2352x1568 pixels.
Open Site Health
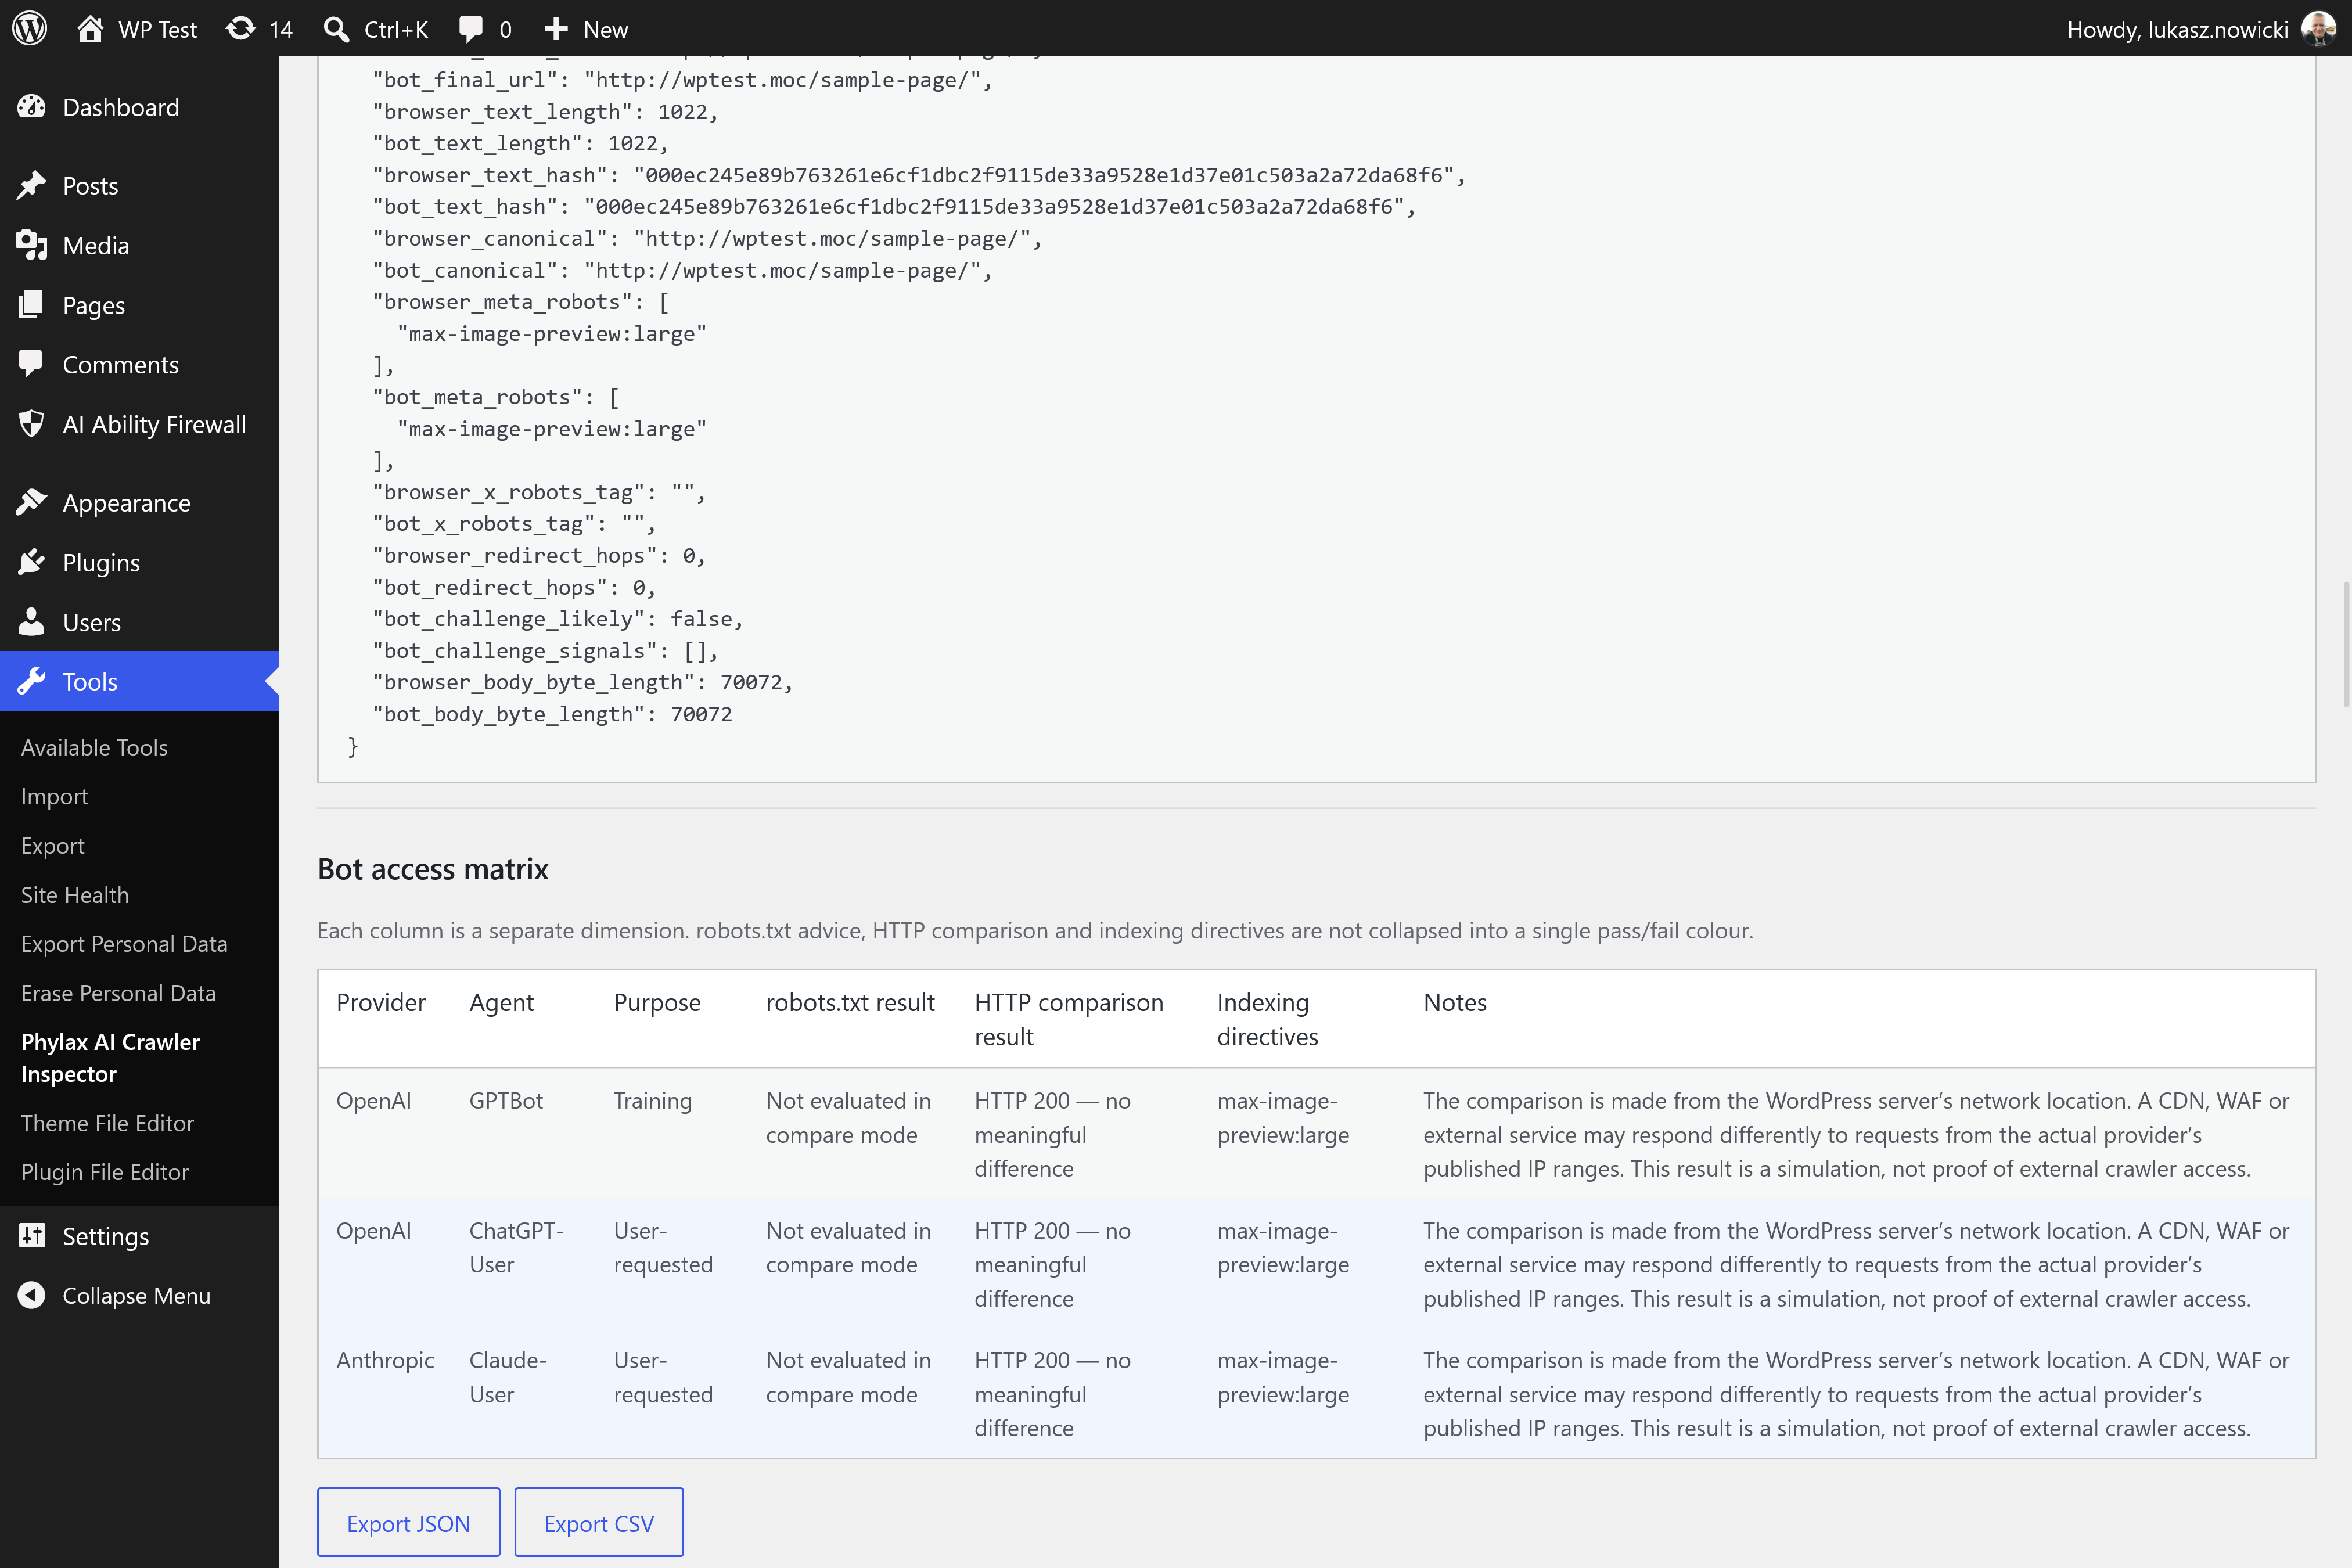pyautogui.click(x=75, y=894)
